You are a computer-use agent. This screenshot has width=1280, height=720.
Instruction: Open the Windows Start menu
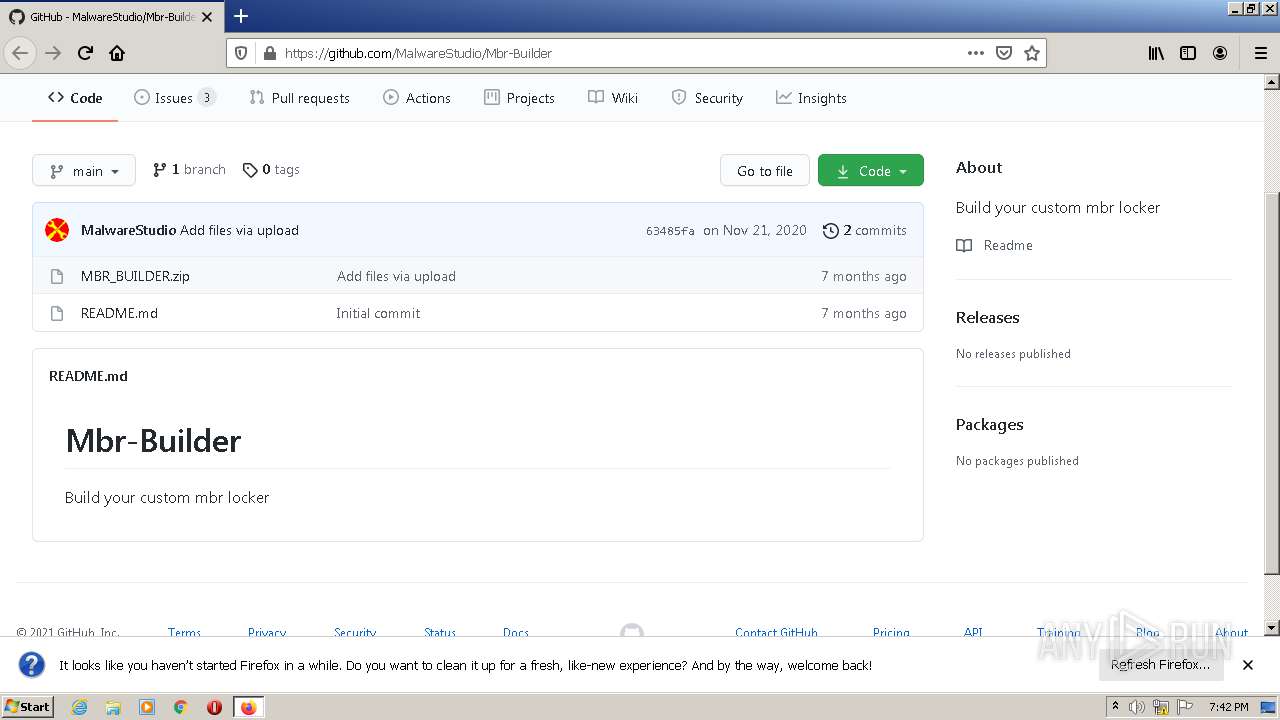(x=27, y=707)
